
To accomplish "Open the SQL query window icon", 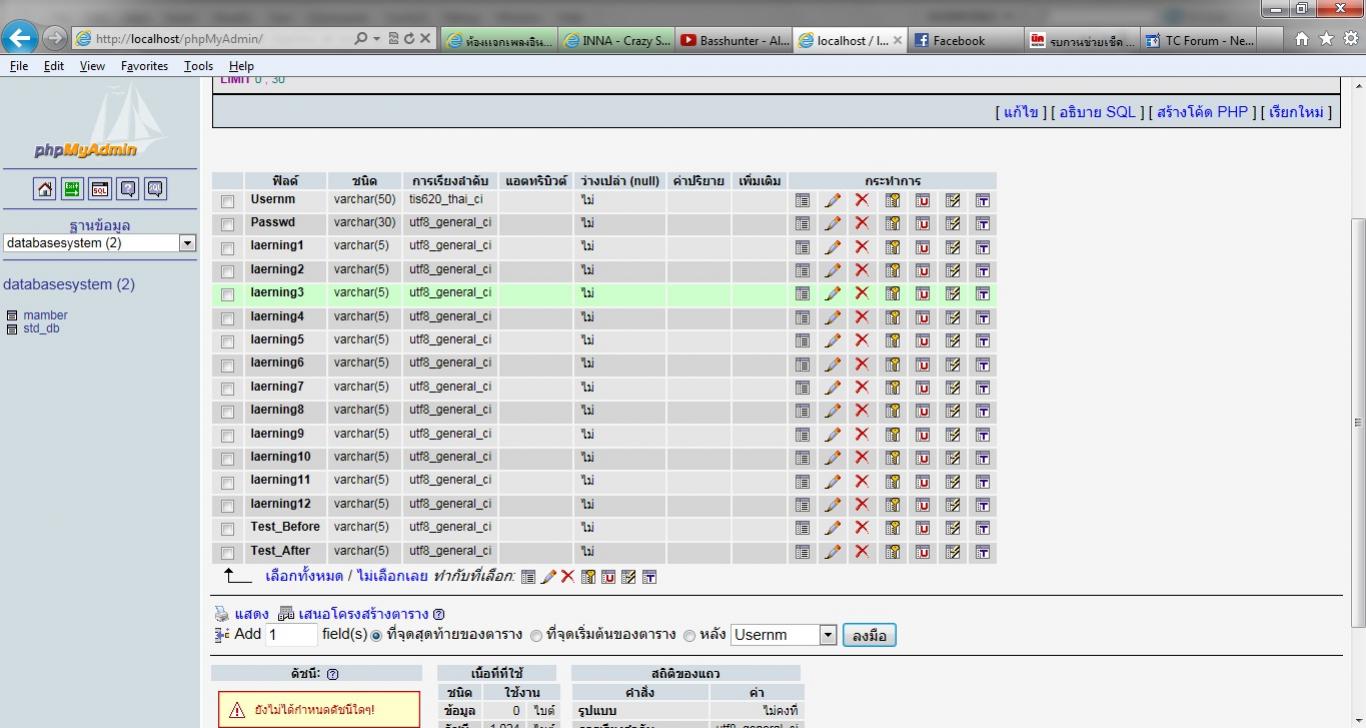I will pos(100,189).
